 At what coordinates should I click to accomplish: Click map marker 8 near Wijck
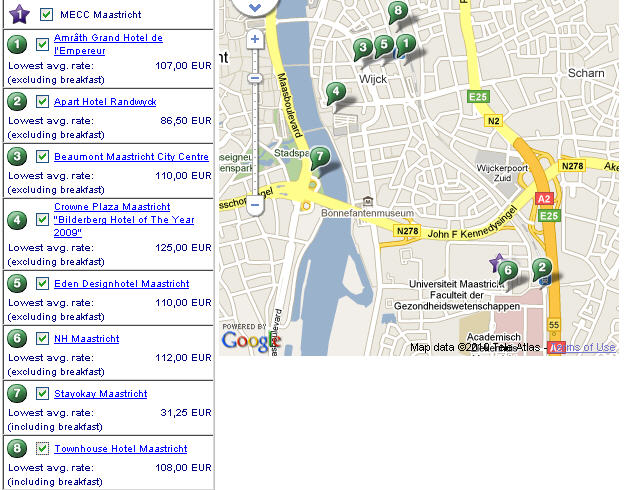pos(398,12)
